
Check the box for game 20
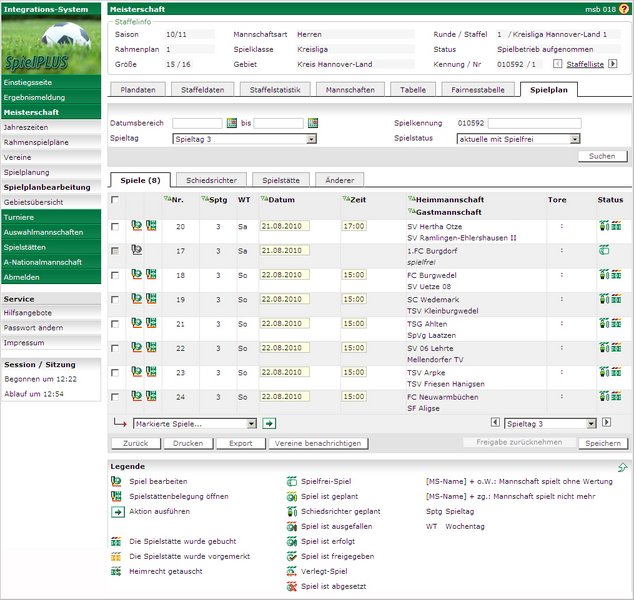(x=115, y=227)
